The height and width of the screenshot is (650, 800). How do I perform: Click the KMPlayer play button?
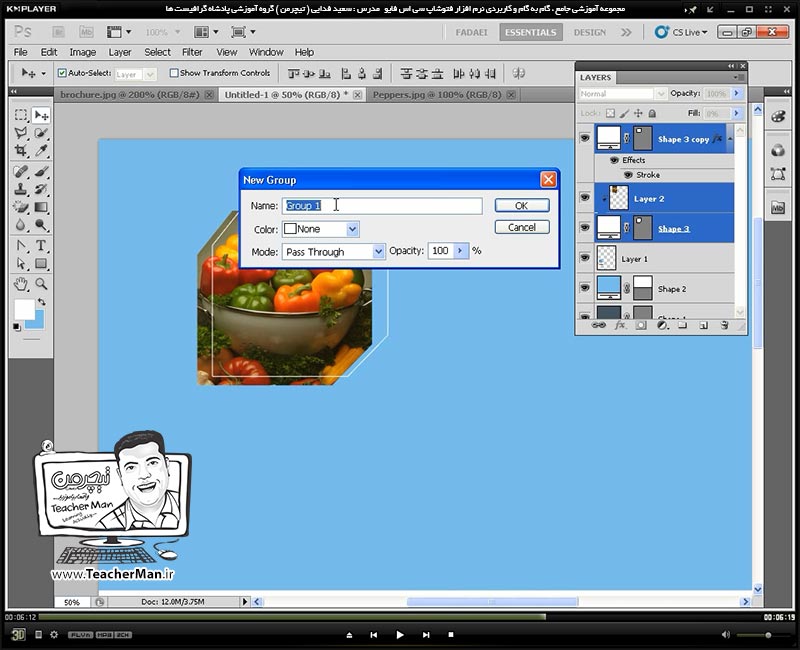[399, 635]
